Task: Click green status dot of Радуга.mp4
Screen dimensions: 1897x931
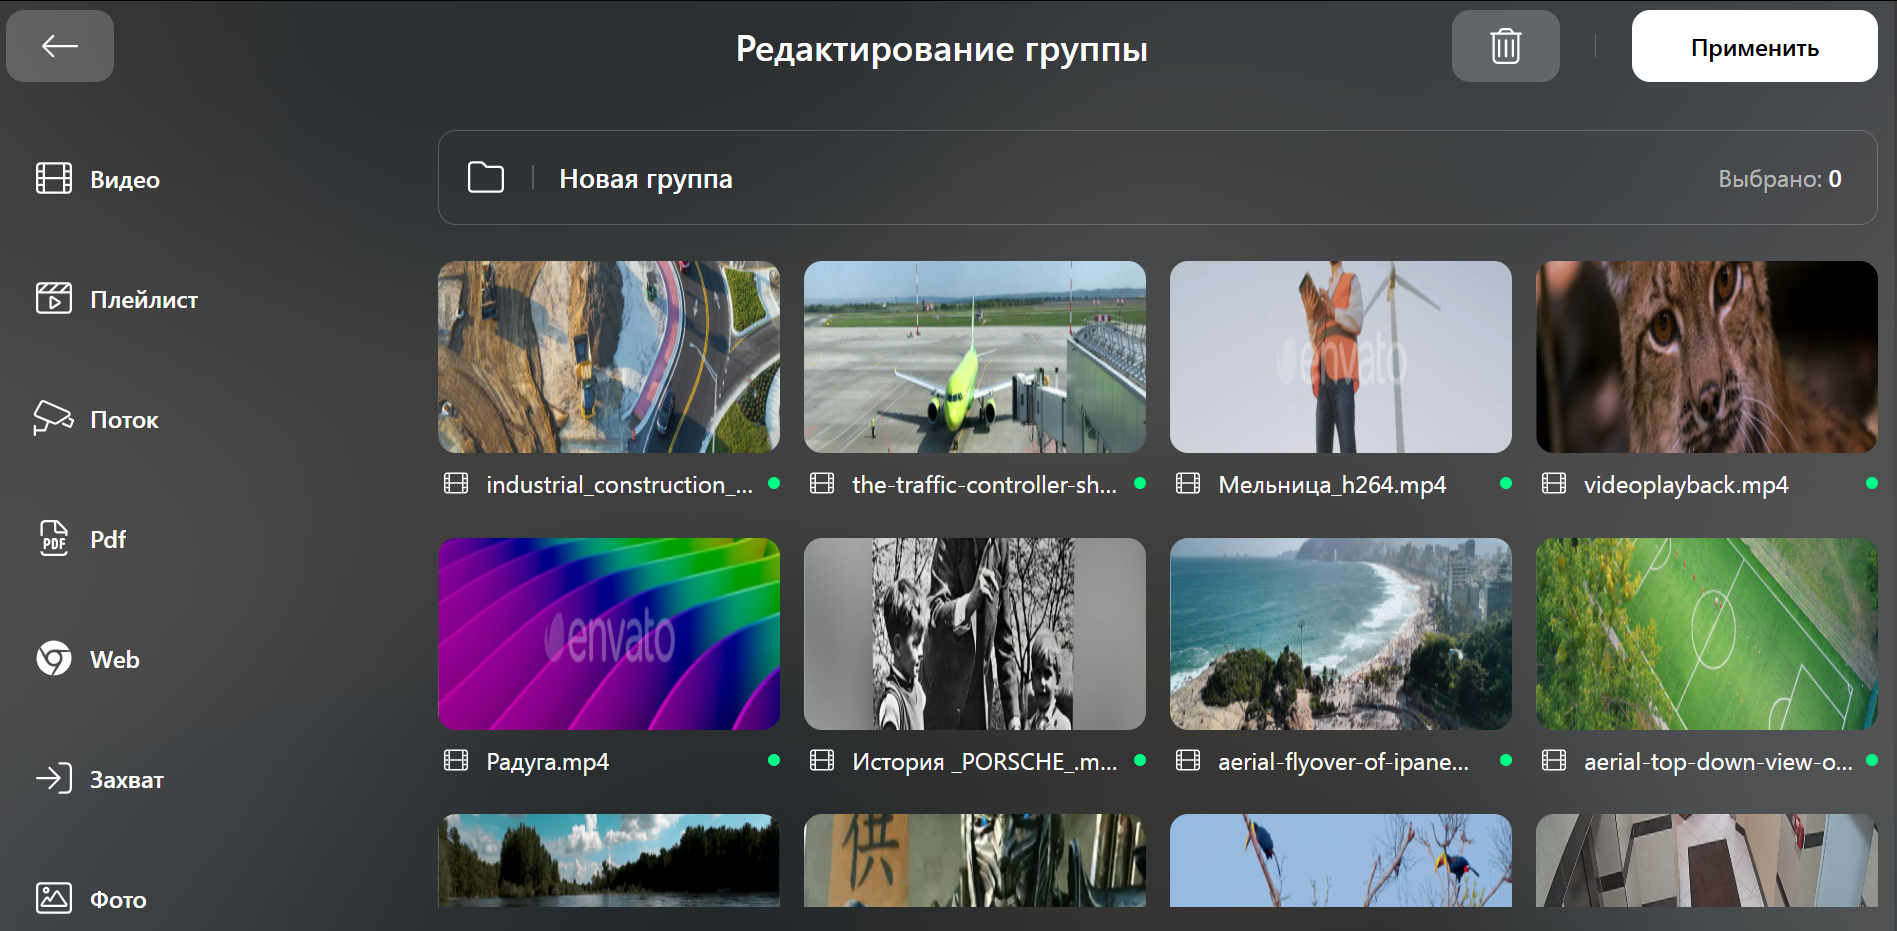Action: coord(774,760)
